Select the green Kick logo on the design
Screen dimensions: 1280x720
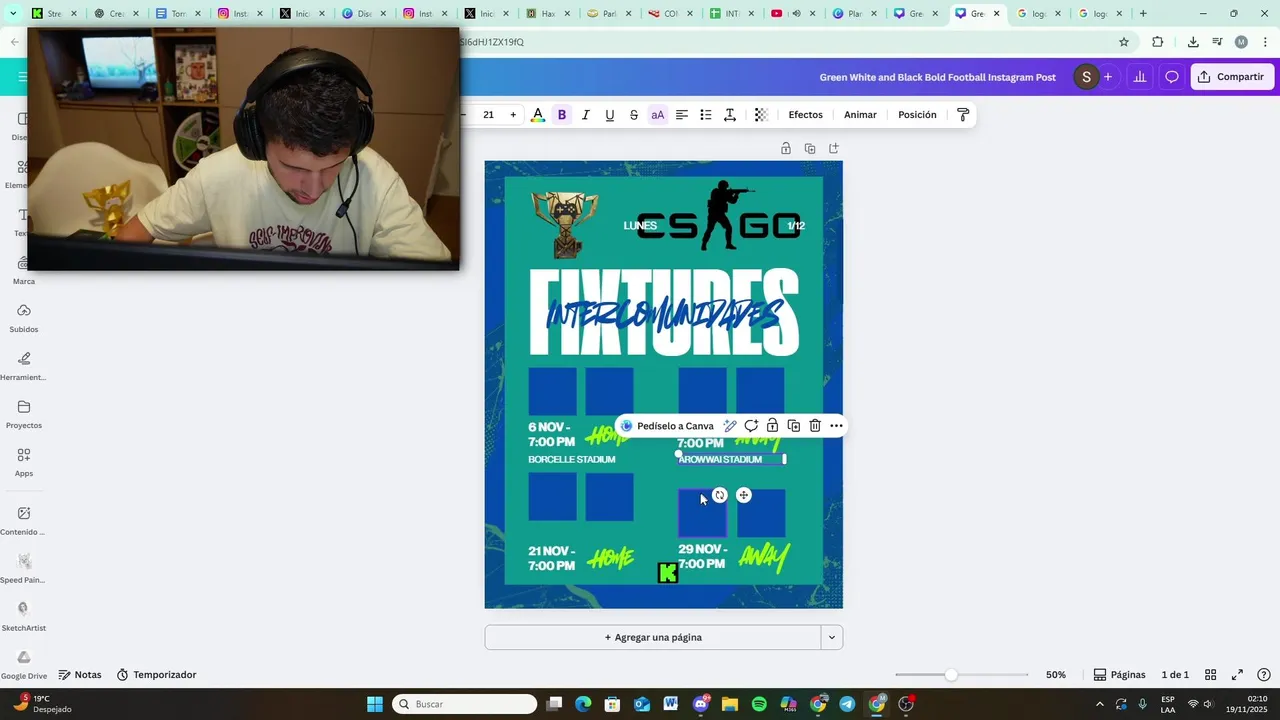tap(668, 573)
